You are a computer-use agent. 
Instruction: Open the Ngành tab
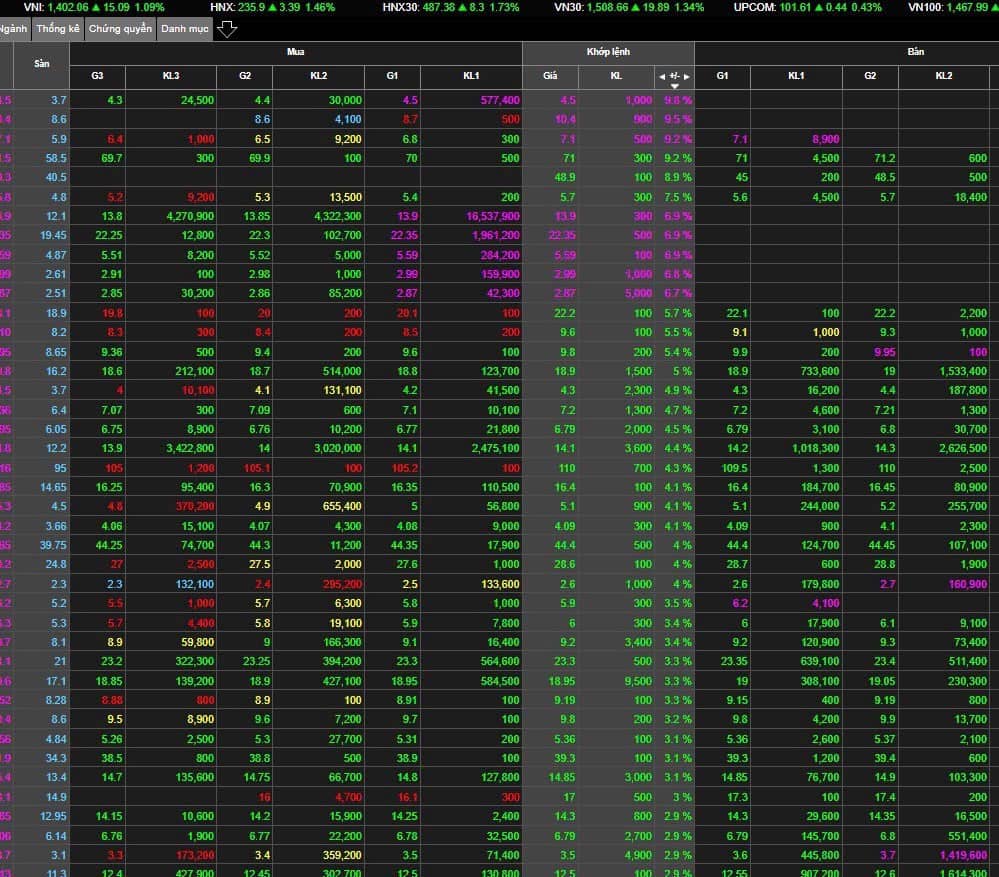tap(14, 29)
